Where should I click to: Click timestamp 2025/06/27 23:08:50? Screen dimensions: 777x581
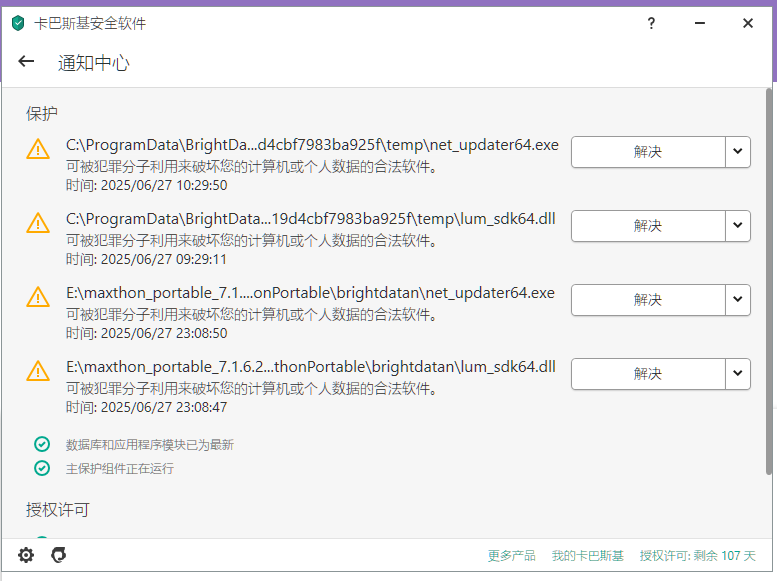(x=164, y=333)
